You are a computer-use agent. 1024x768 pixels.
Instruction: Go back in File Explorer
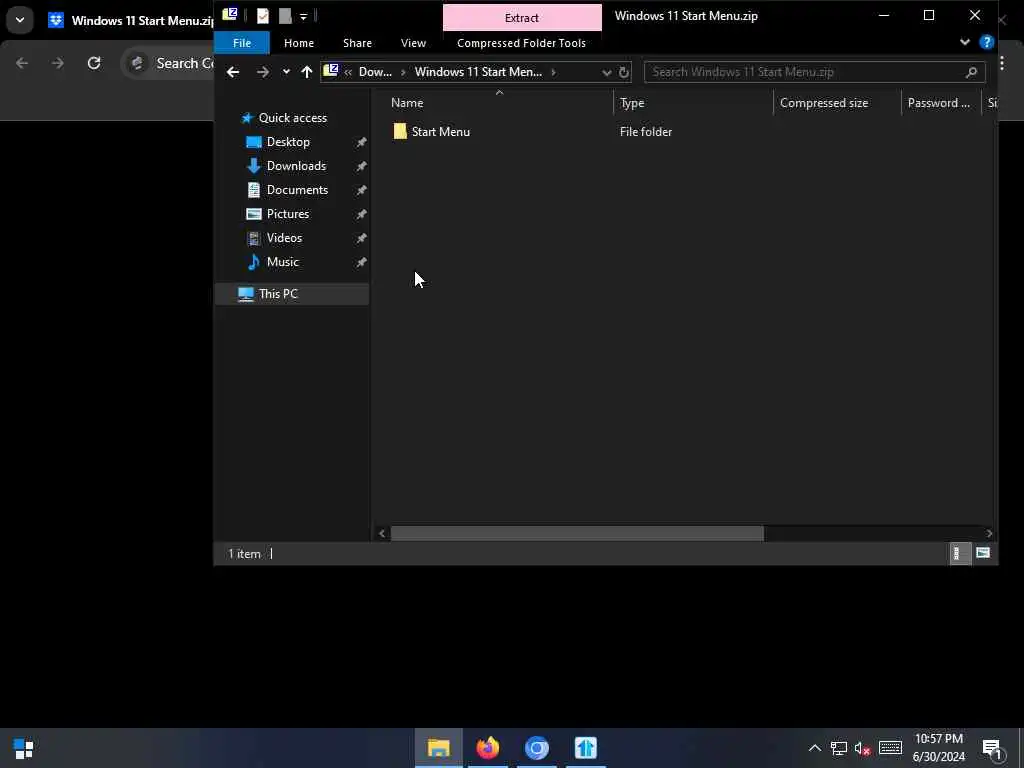click(233, 72)
